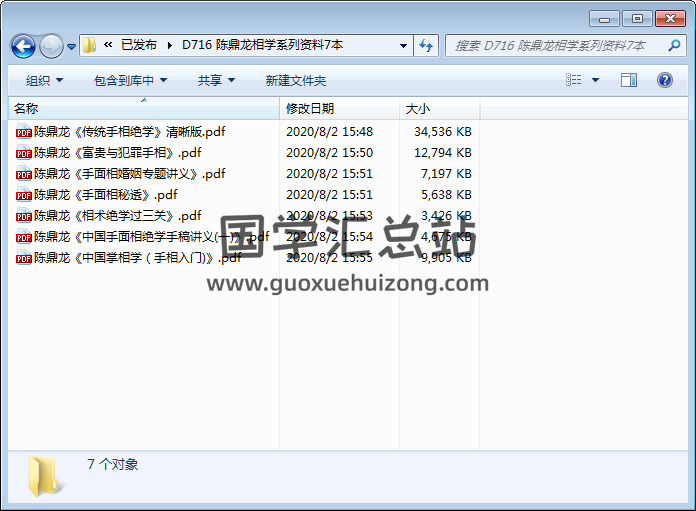Click the change view icon

(573, 80)
